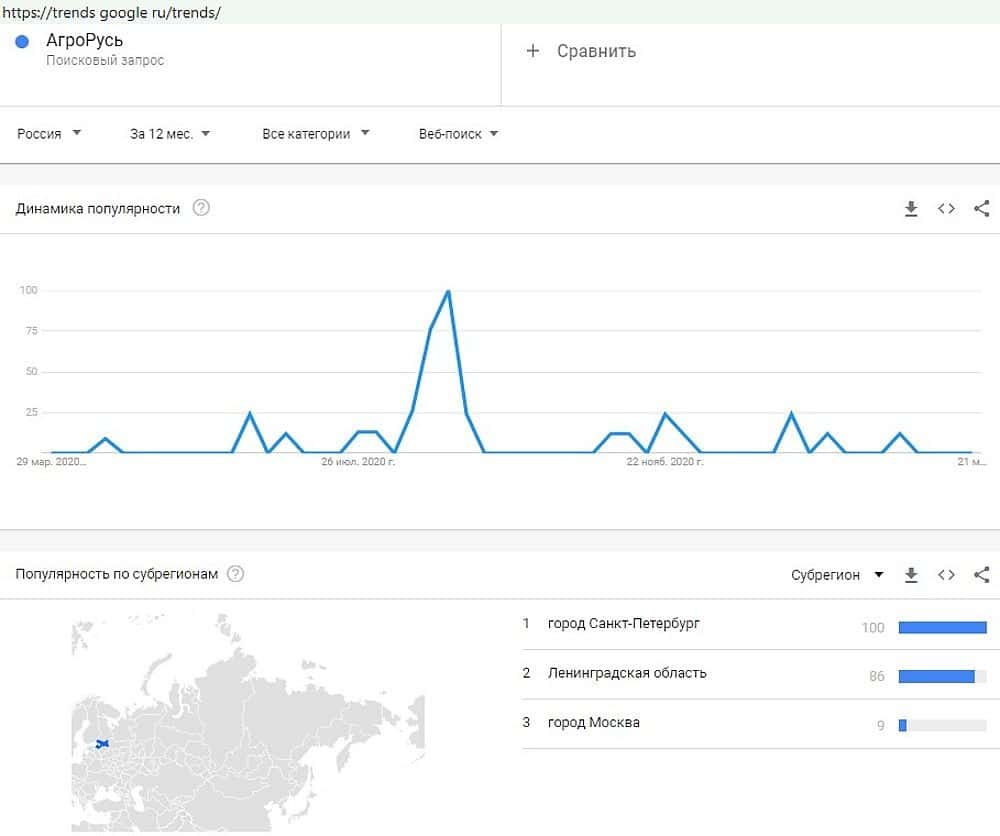The width and height of the screenshot is (1000, 836).
Task: Open help for Популярность по субрегионам
Action: point(236,574)
